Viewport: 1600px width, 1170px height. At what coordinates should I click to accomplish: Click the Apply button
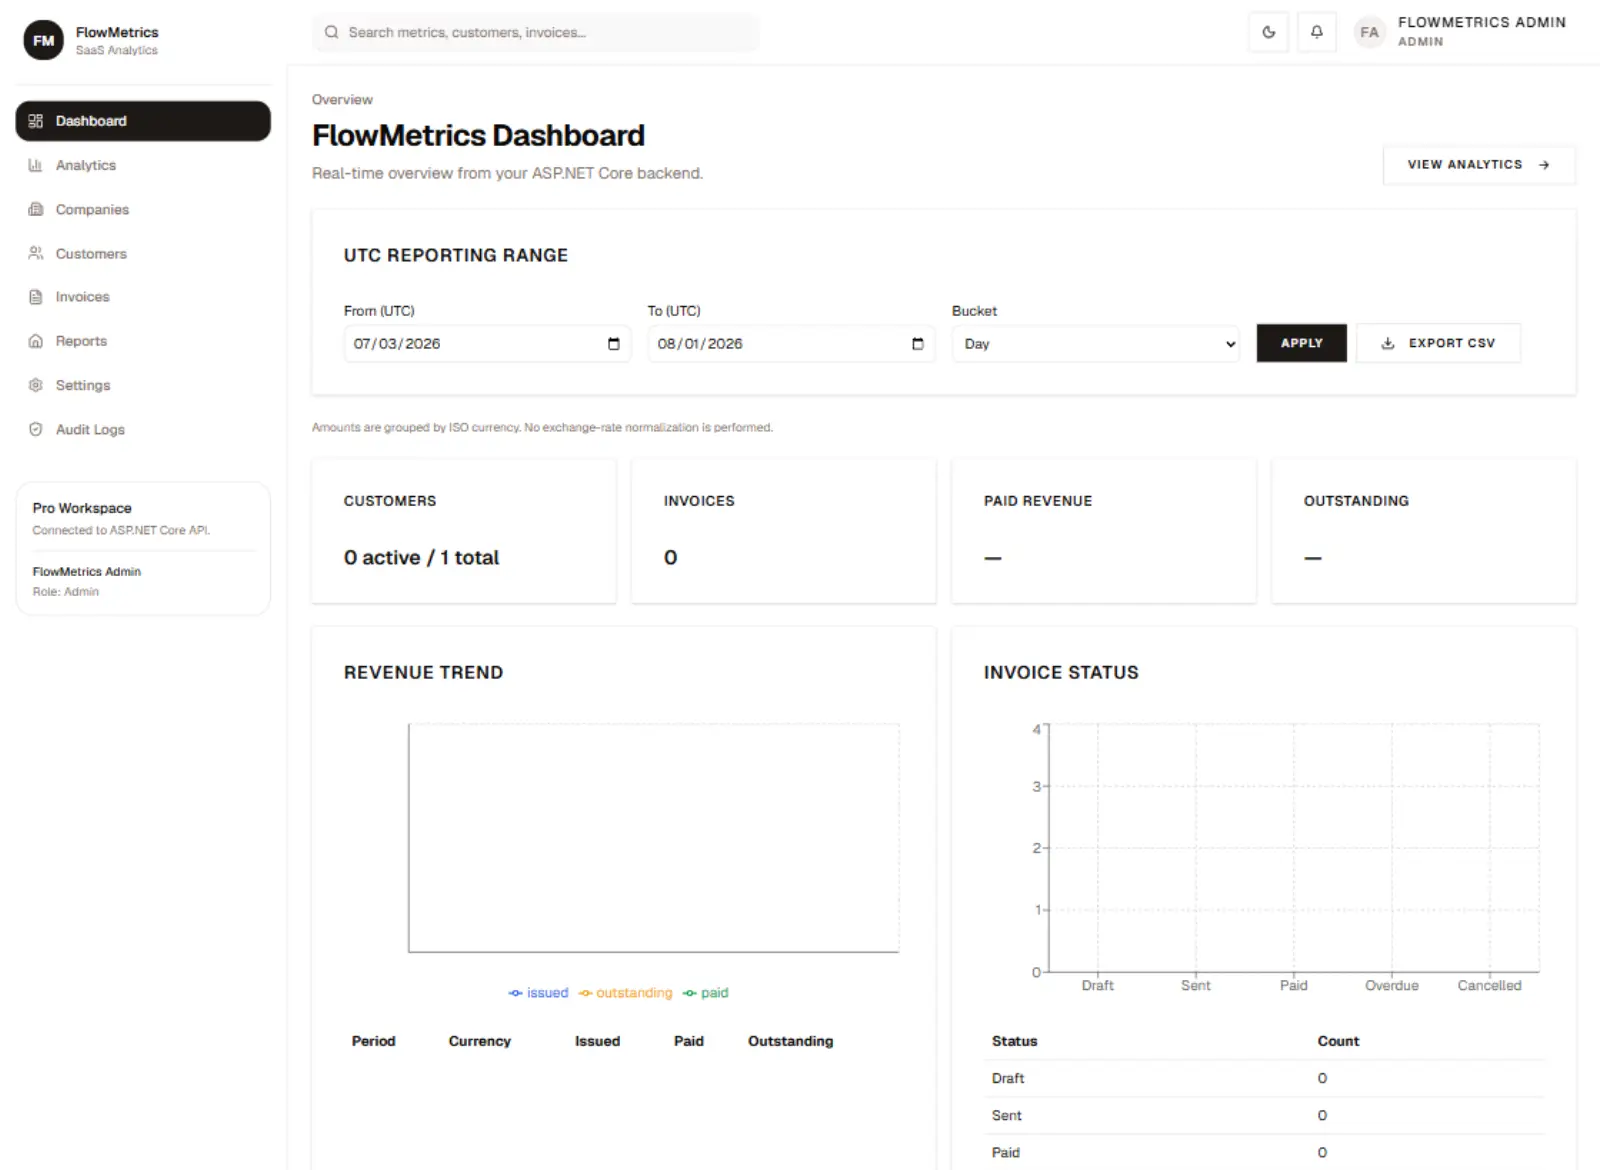coord(1301,343)
